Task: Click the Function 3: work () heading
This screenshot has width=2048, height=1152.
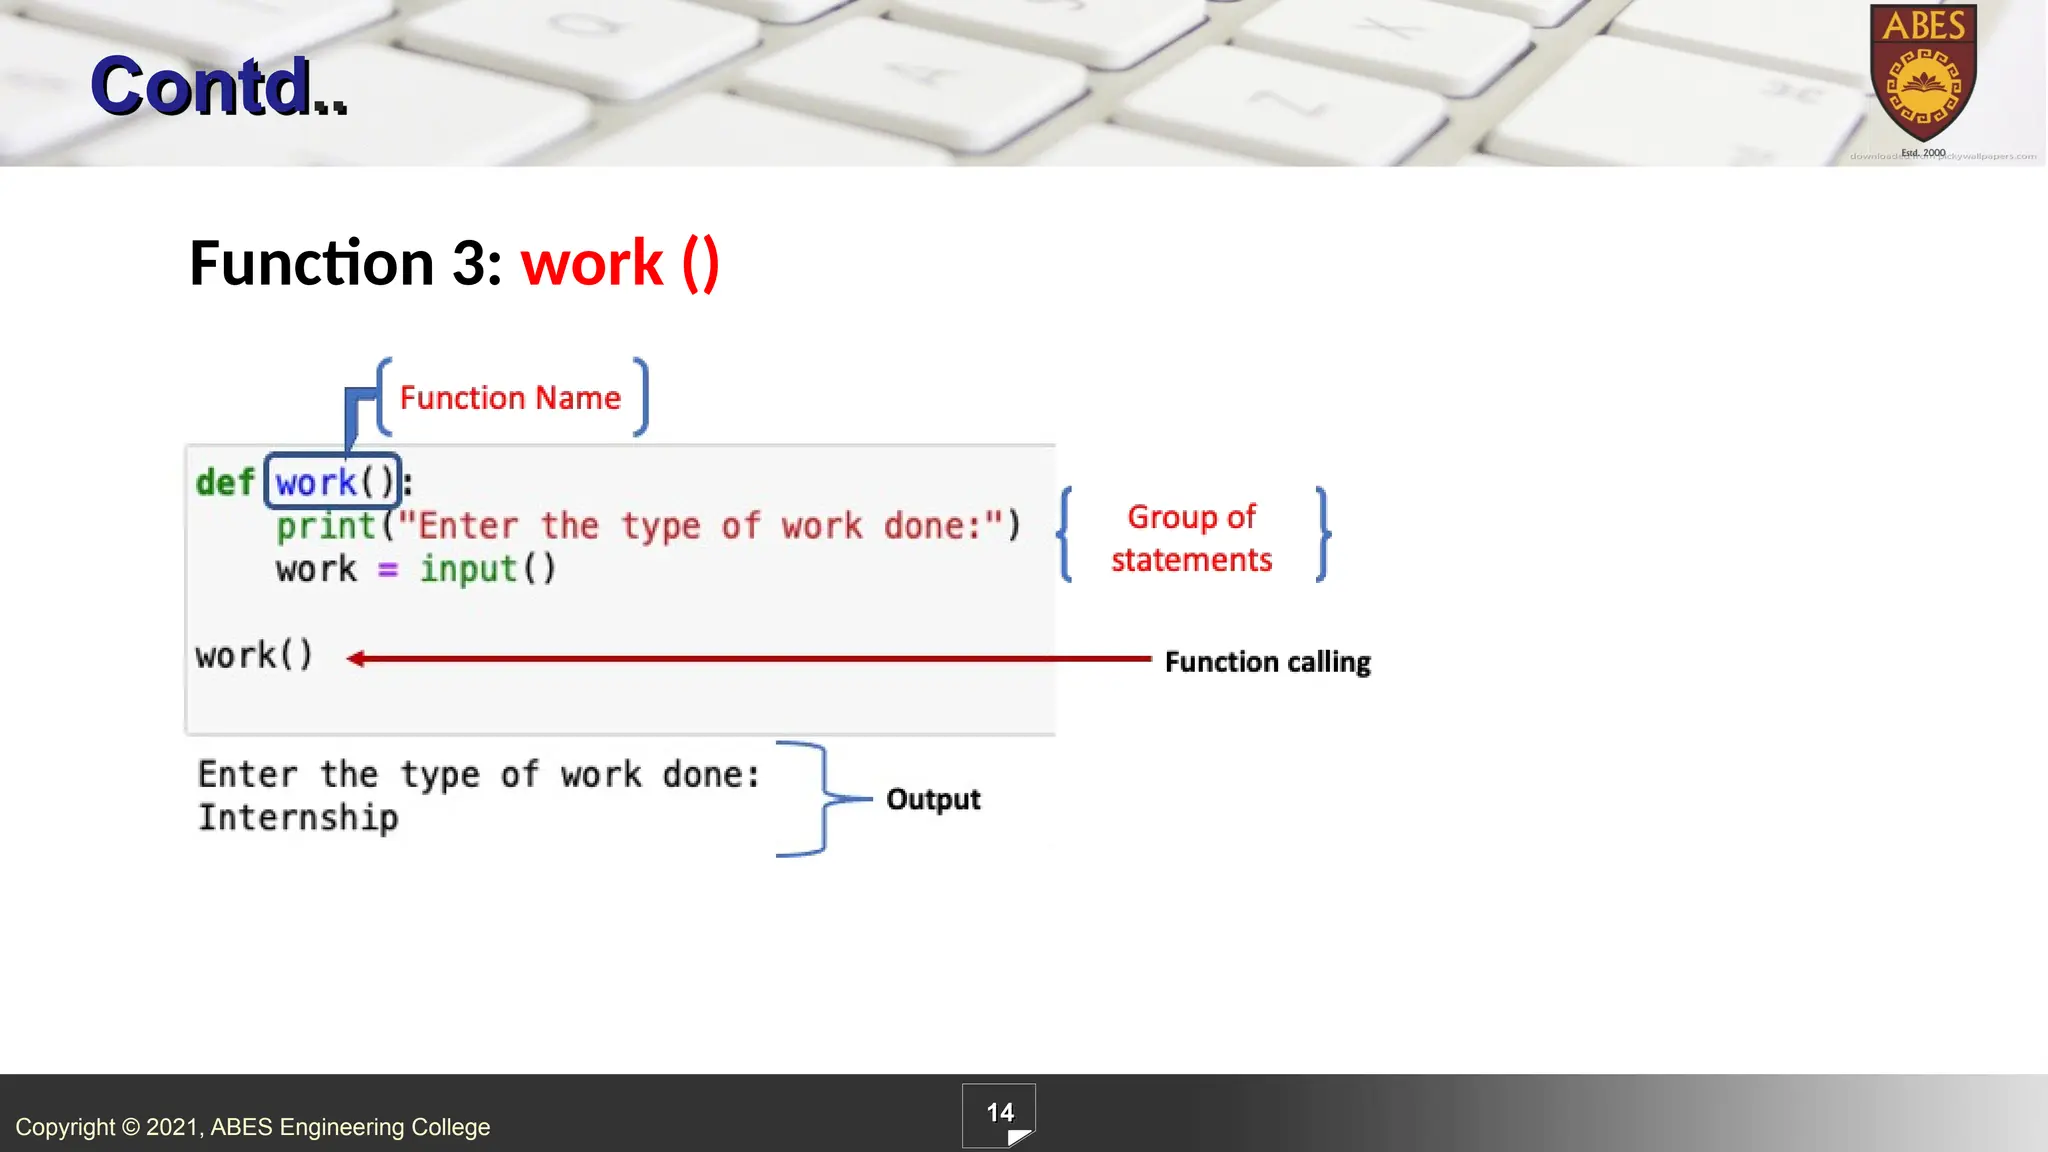Action: point(454,264)
